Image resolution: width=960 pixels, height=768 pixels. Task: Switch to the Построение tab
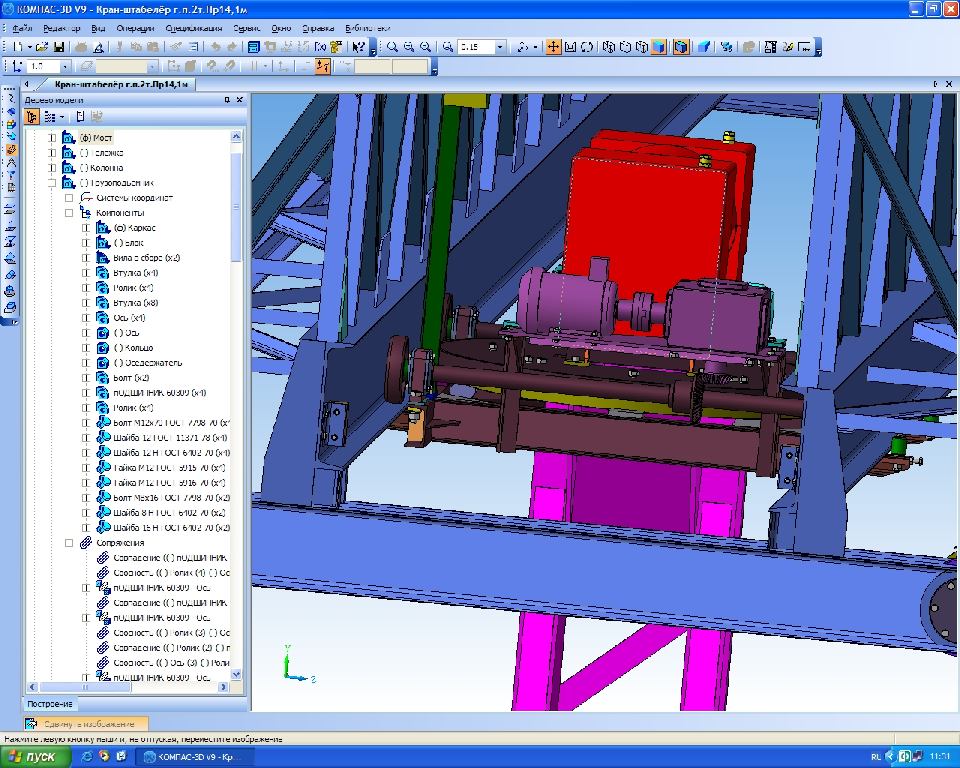(x=51, y=704)
